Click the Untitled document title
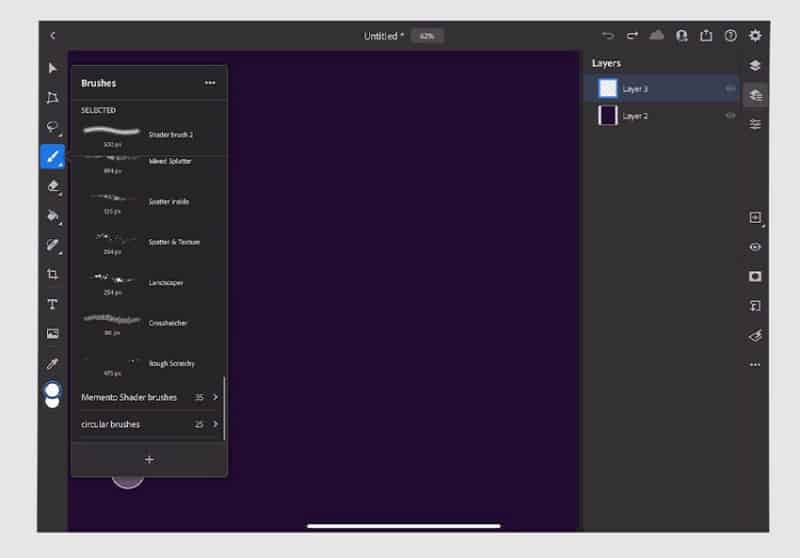This screenshot has height=558, width=800. point(383,36)
